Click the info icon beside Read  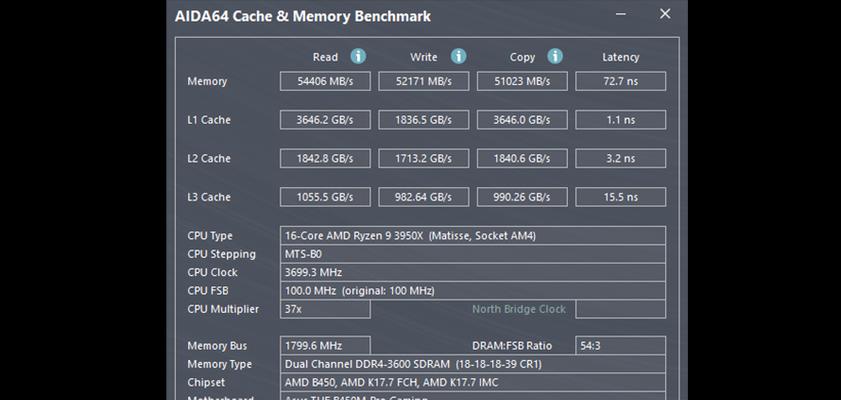tap(358, 56)
